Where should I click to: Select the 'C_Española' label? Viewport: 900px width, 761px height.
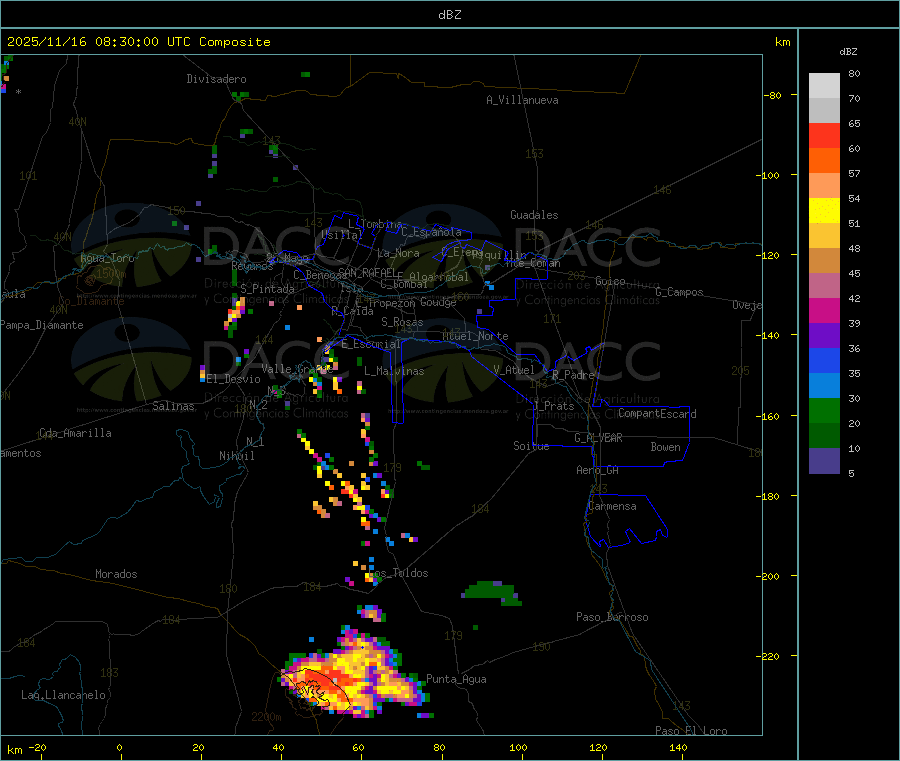click(432, 232)
